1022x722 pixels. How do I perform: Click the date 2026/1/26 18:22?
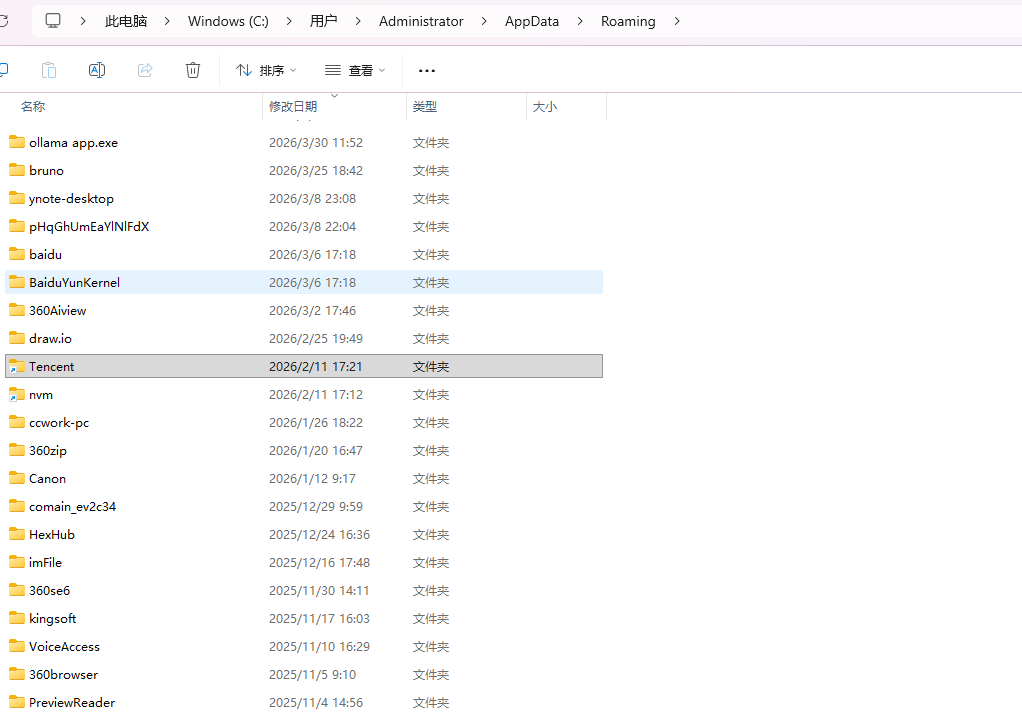click(x=315, y=422)
